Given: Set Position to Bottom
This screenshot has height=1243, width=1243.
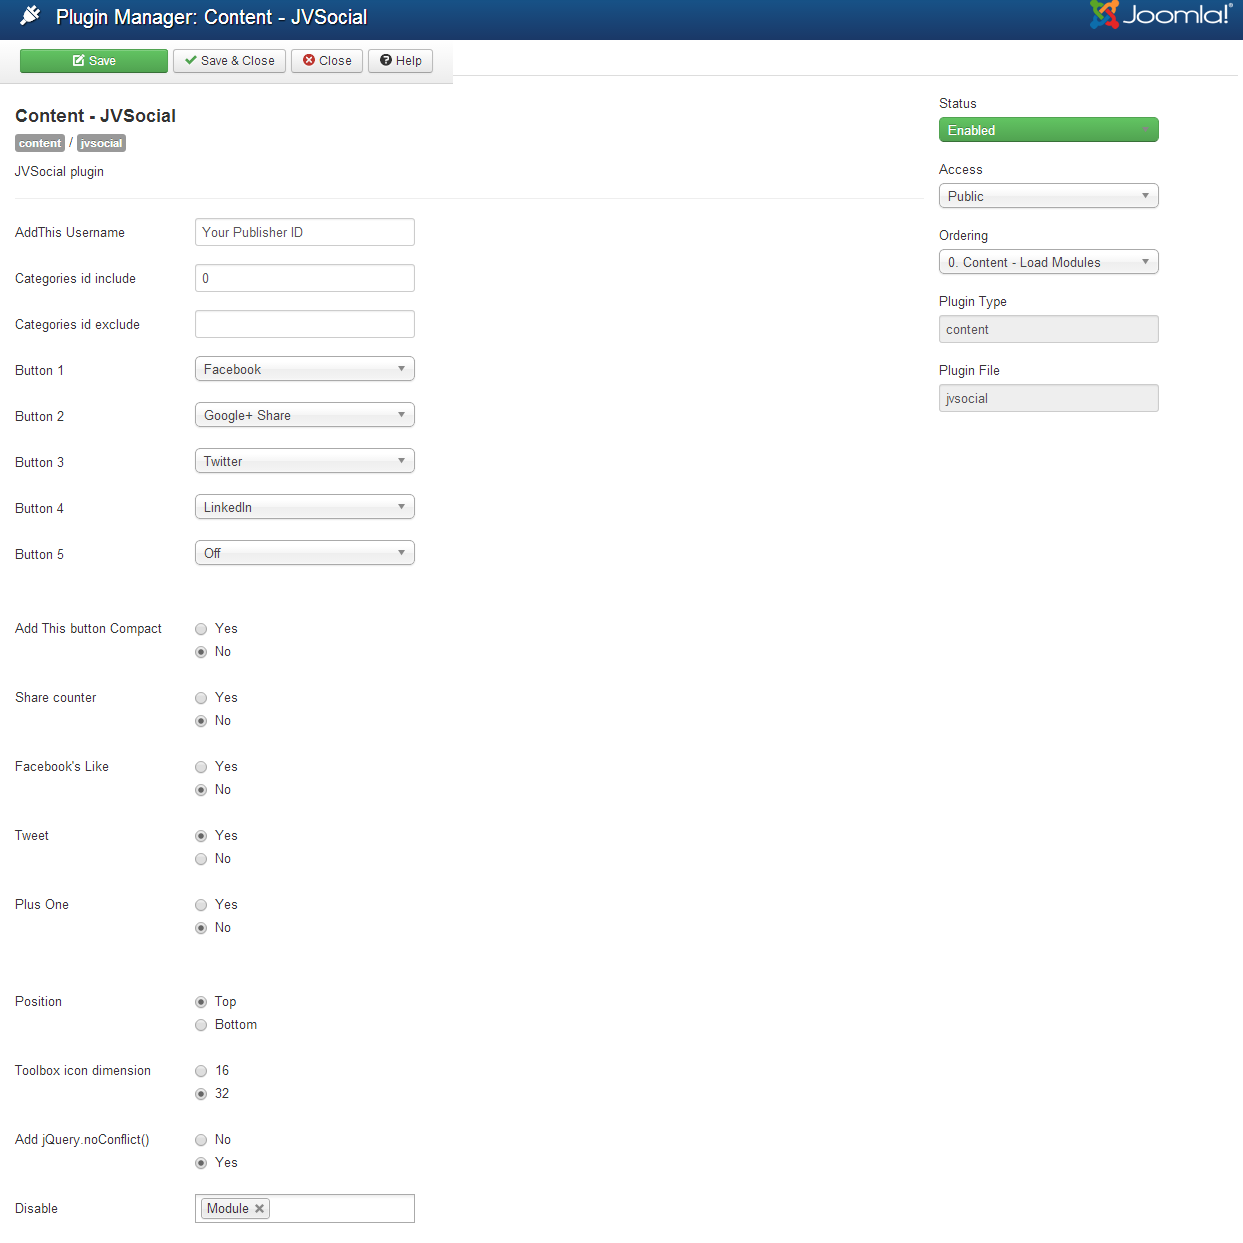Looking at the screenshot, I should 201,1025.
